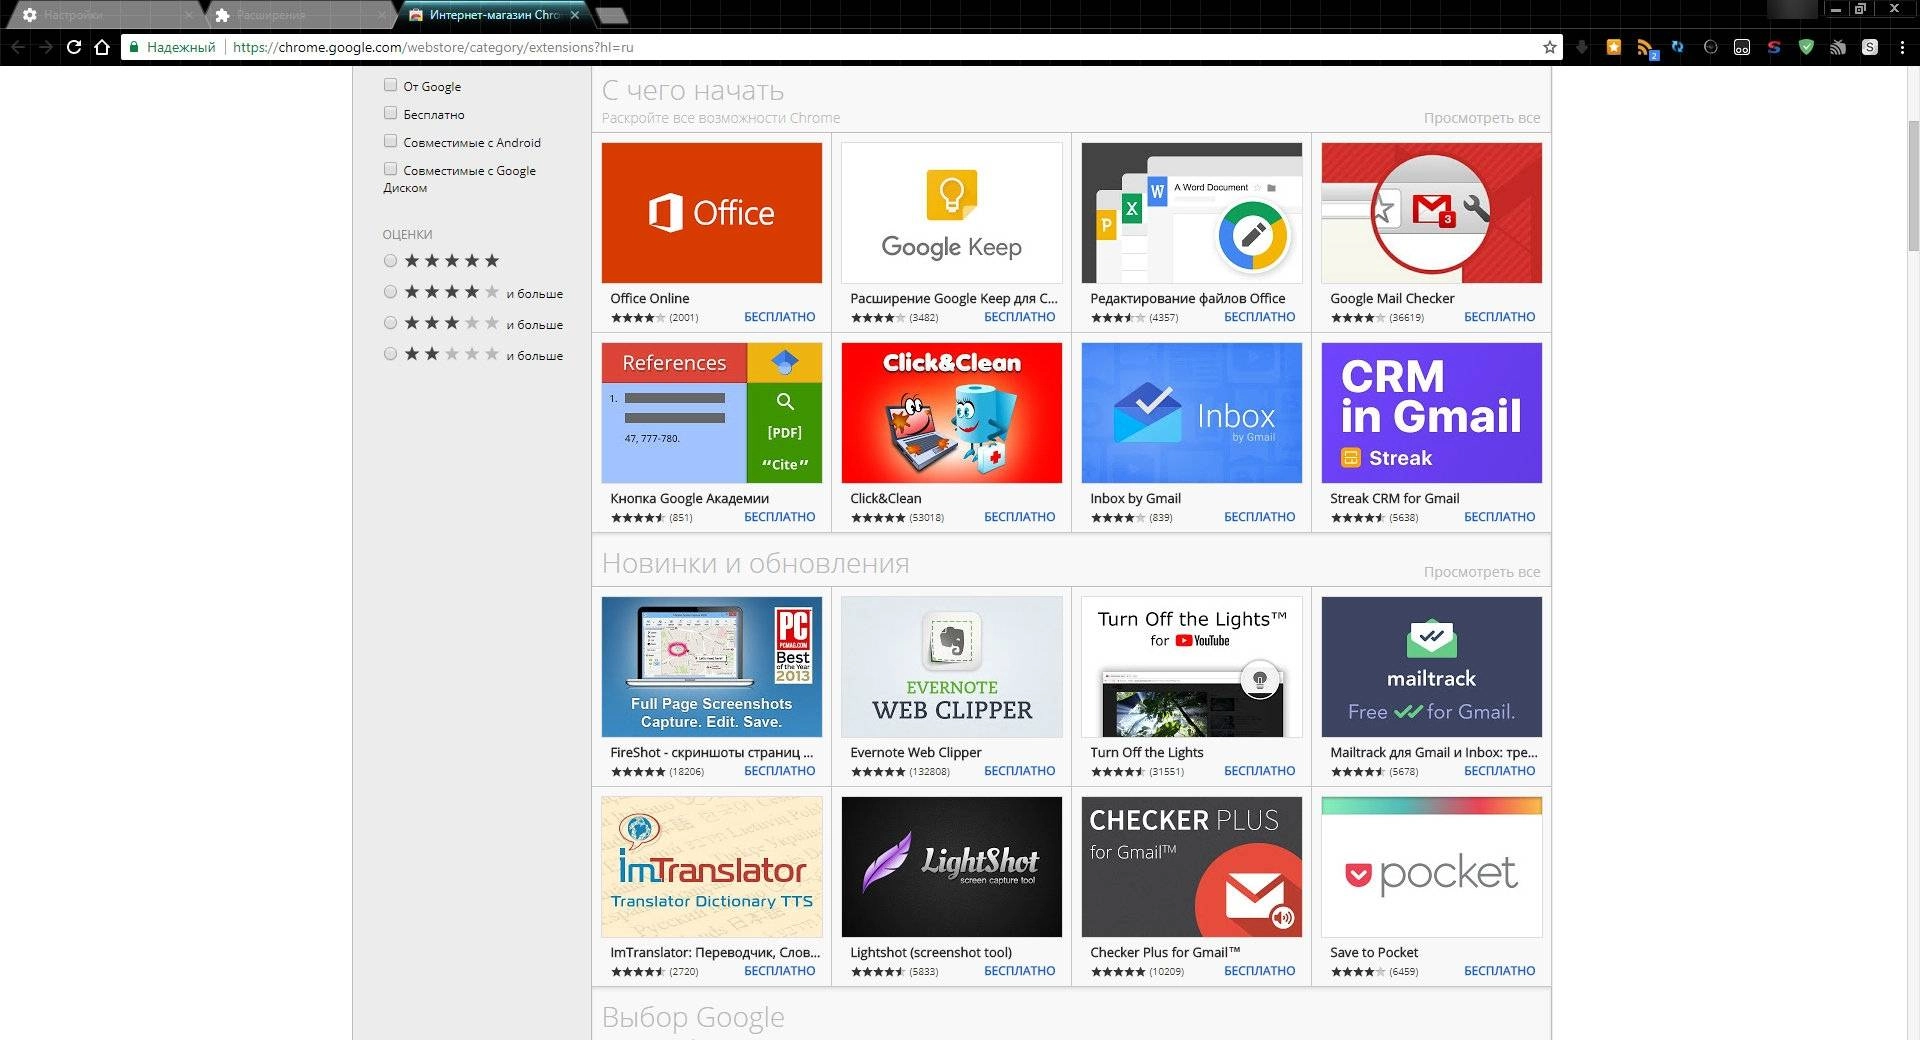Screen dimensions: 1920x1040
Task: Open the orange star bookmarks extension
Action: click(x=1613, y=47)
